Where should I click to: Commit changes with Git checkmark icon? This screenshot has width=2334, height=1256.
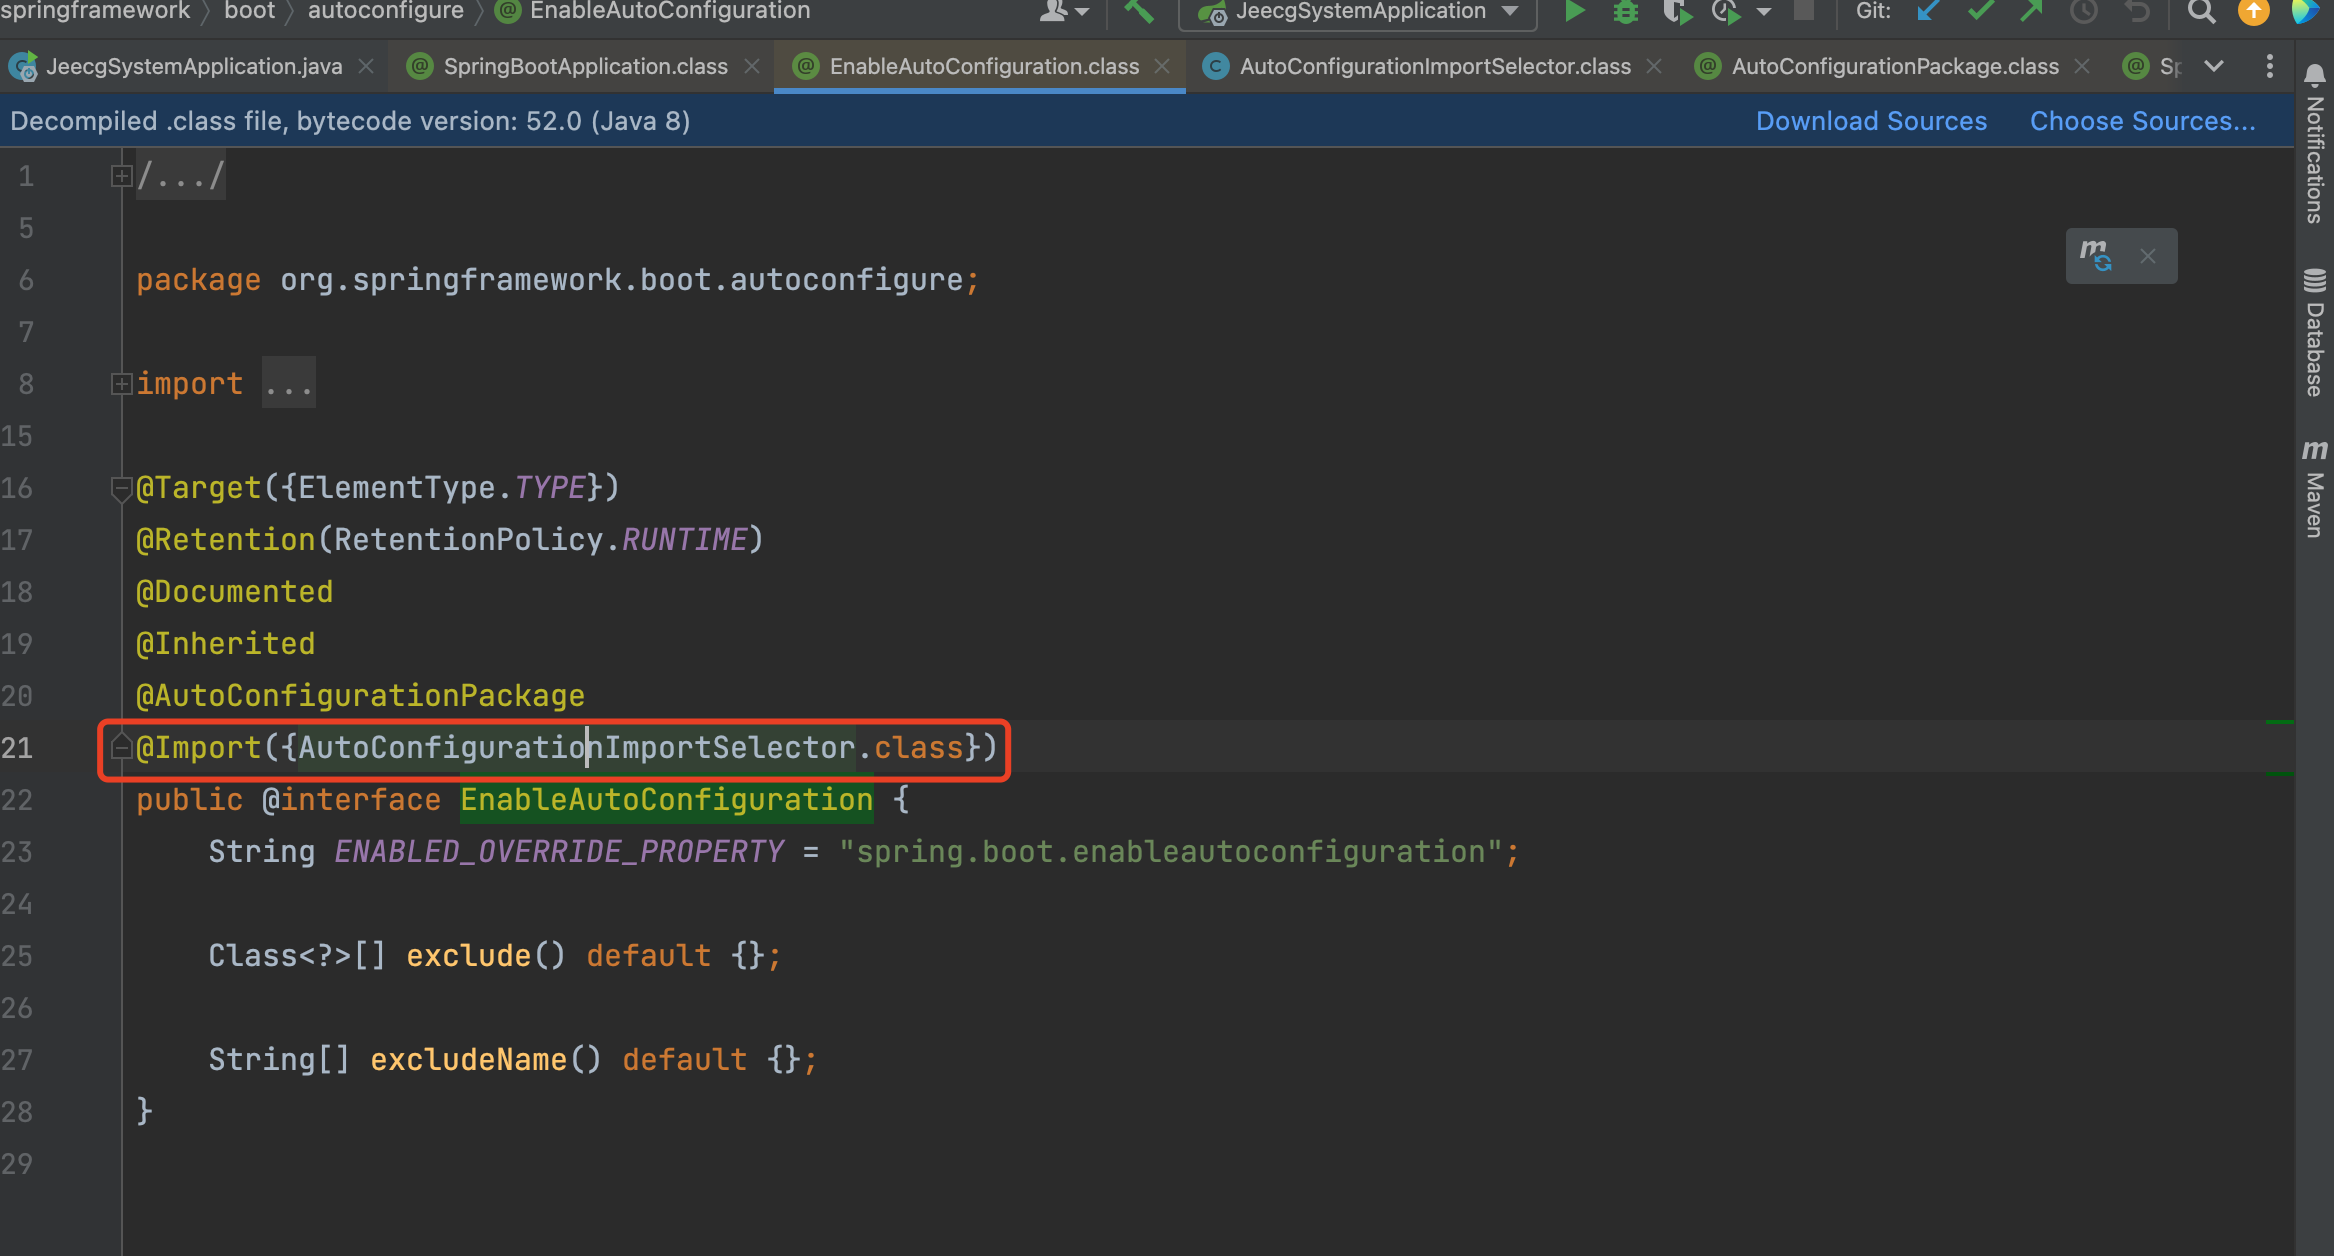[x=1980, y=12]
